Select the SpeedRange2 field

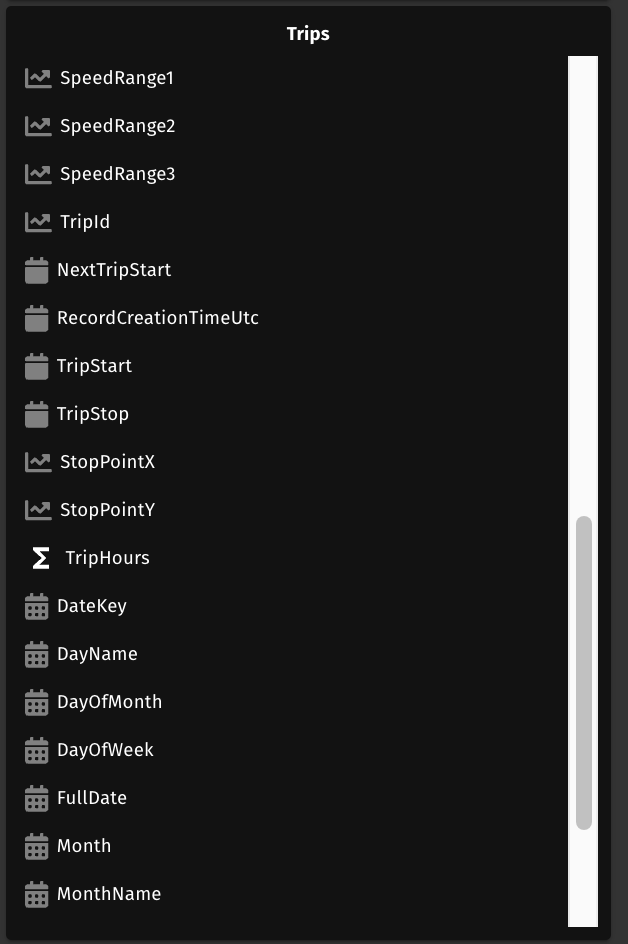coord(117,126)
